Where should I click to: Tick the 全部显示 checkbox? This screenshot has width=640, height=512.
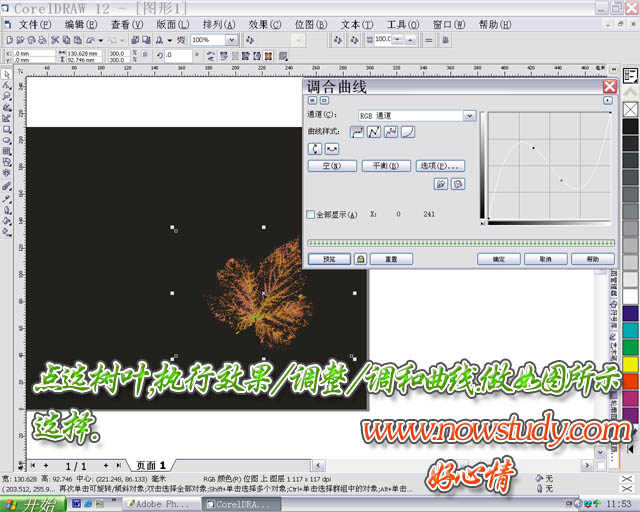(311, 214)
